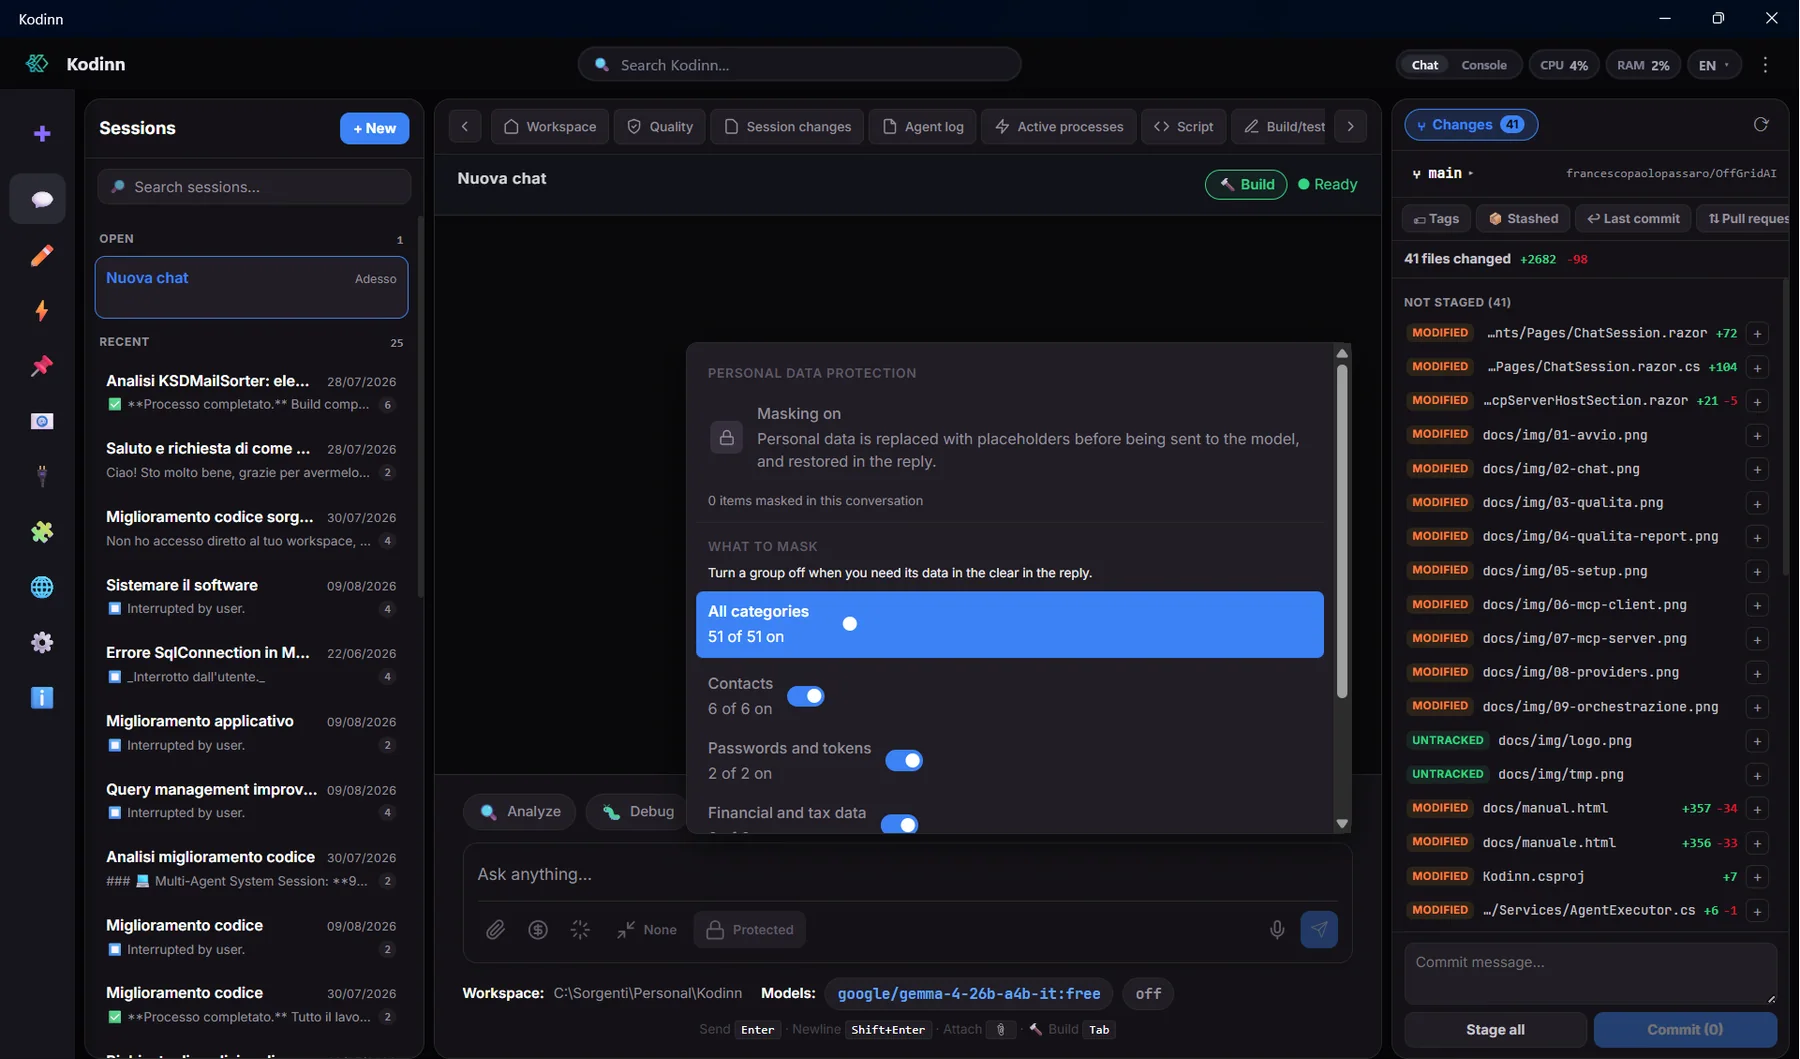
Task: Toggle the off pill beside the model
Action: coord(1148,994)
